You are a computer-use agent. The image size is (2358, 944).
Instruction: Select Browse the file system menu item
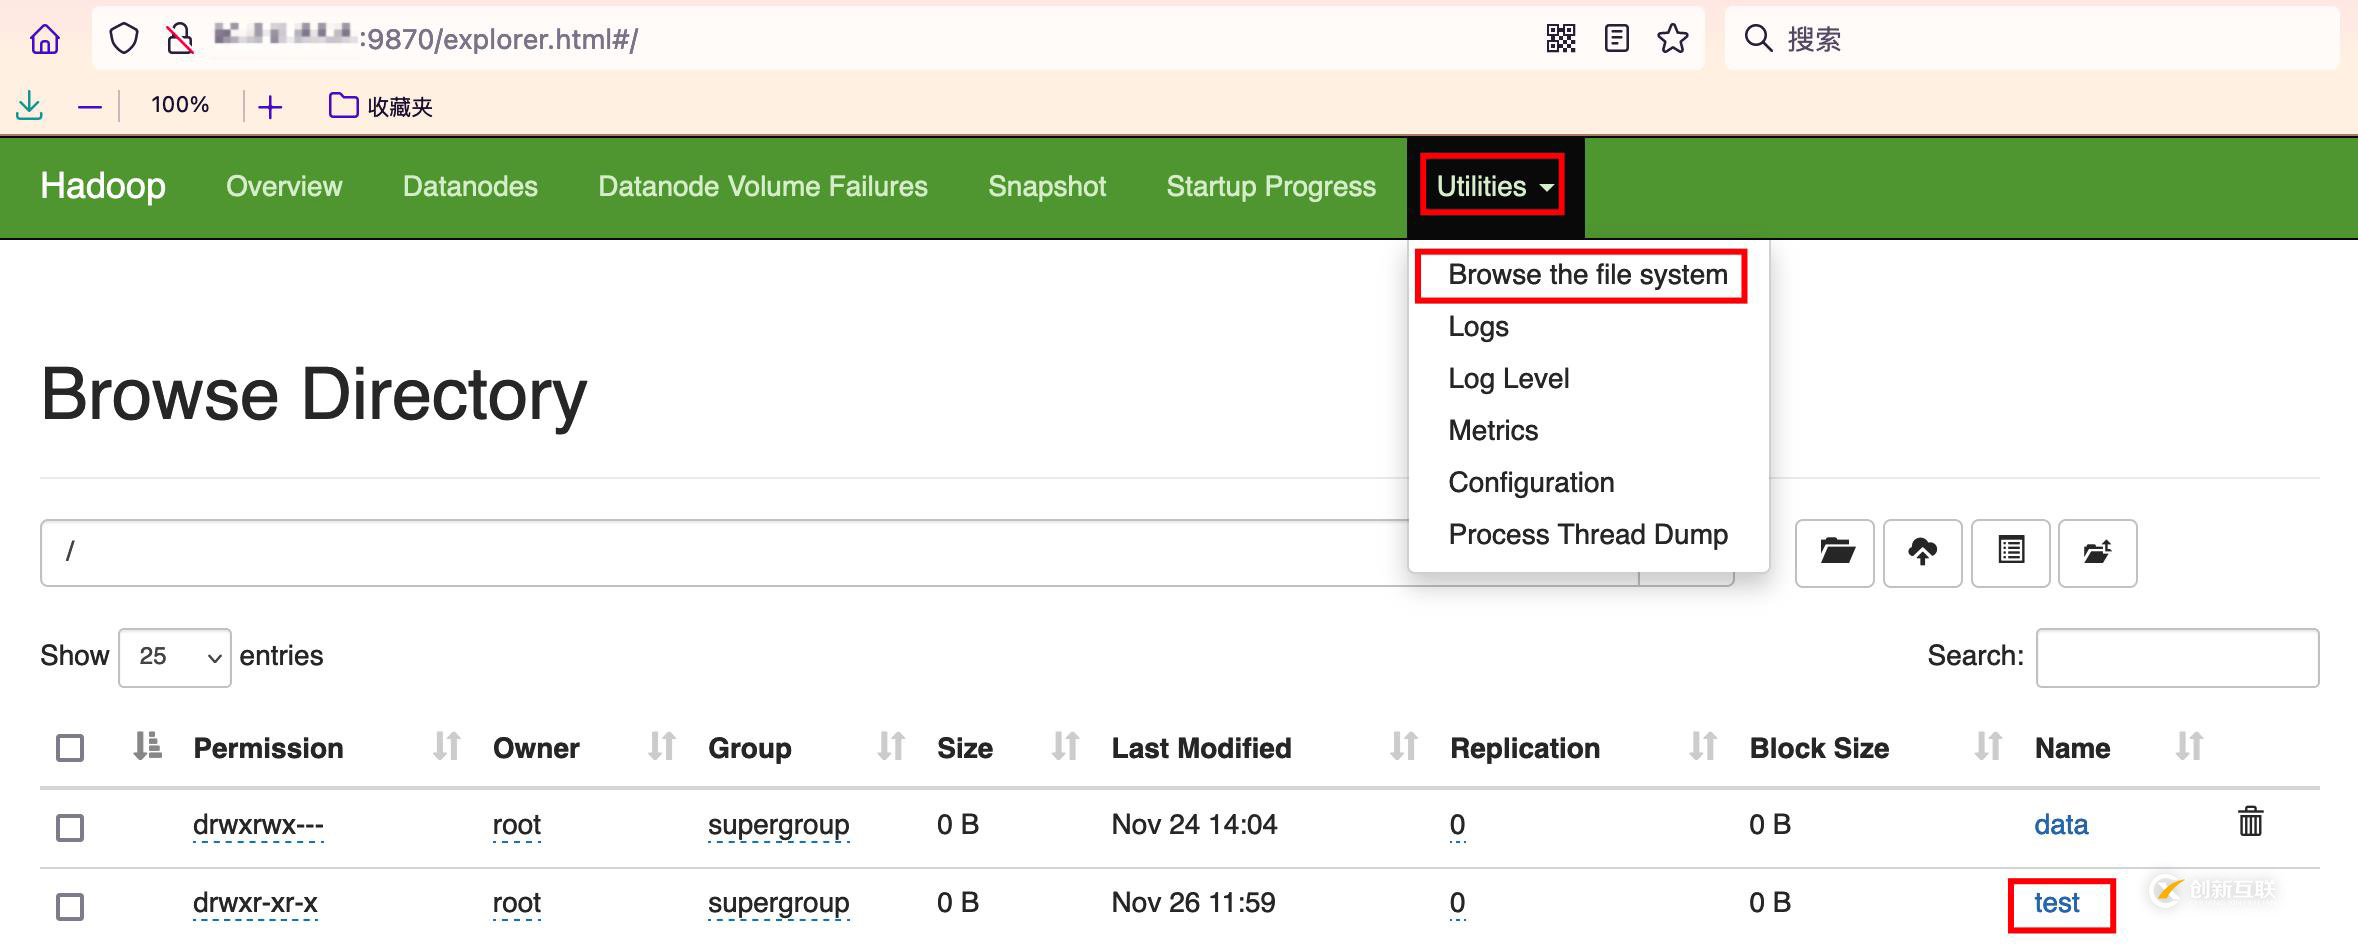[x=1587, y=275]
